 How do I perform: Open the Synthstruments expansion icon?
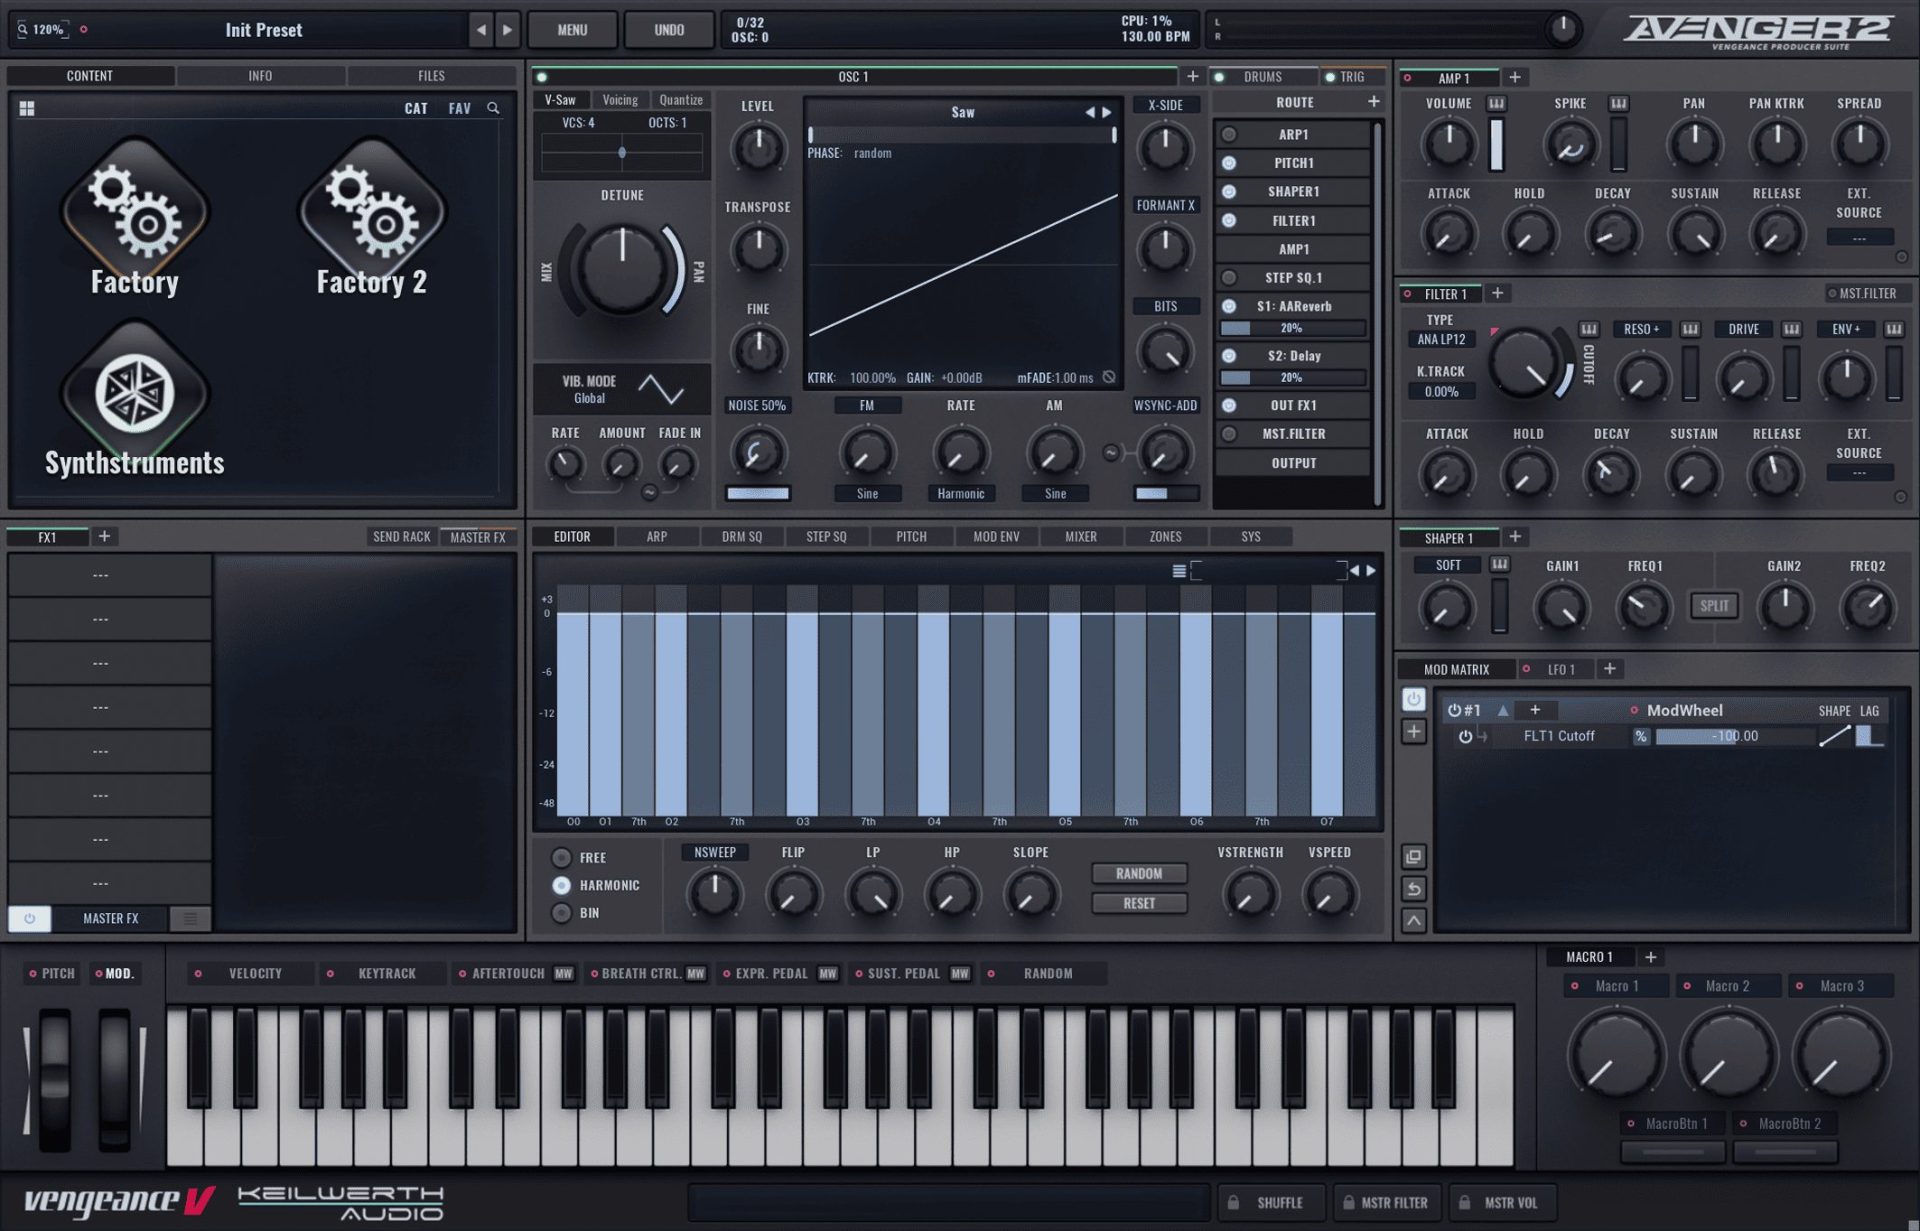click(134, 392)
